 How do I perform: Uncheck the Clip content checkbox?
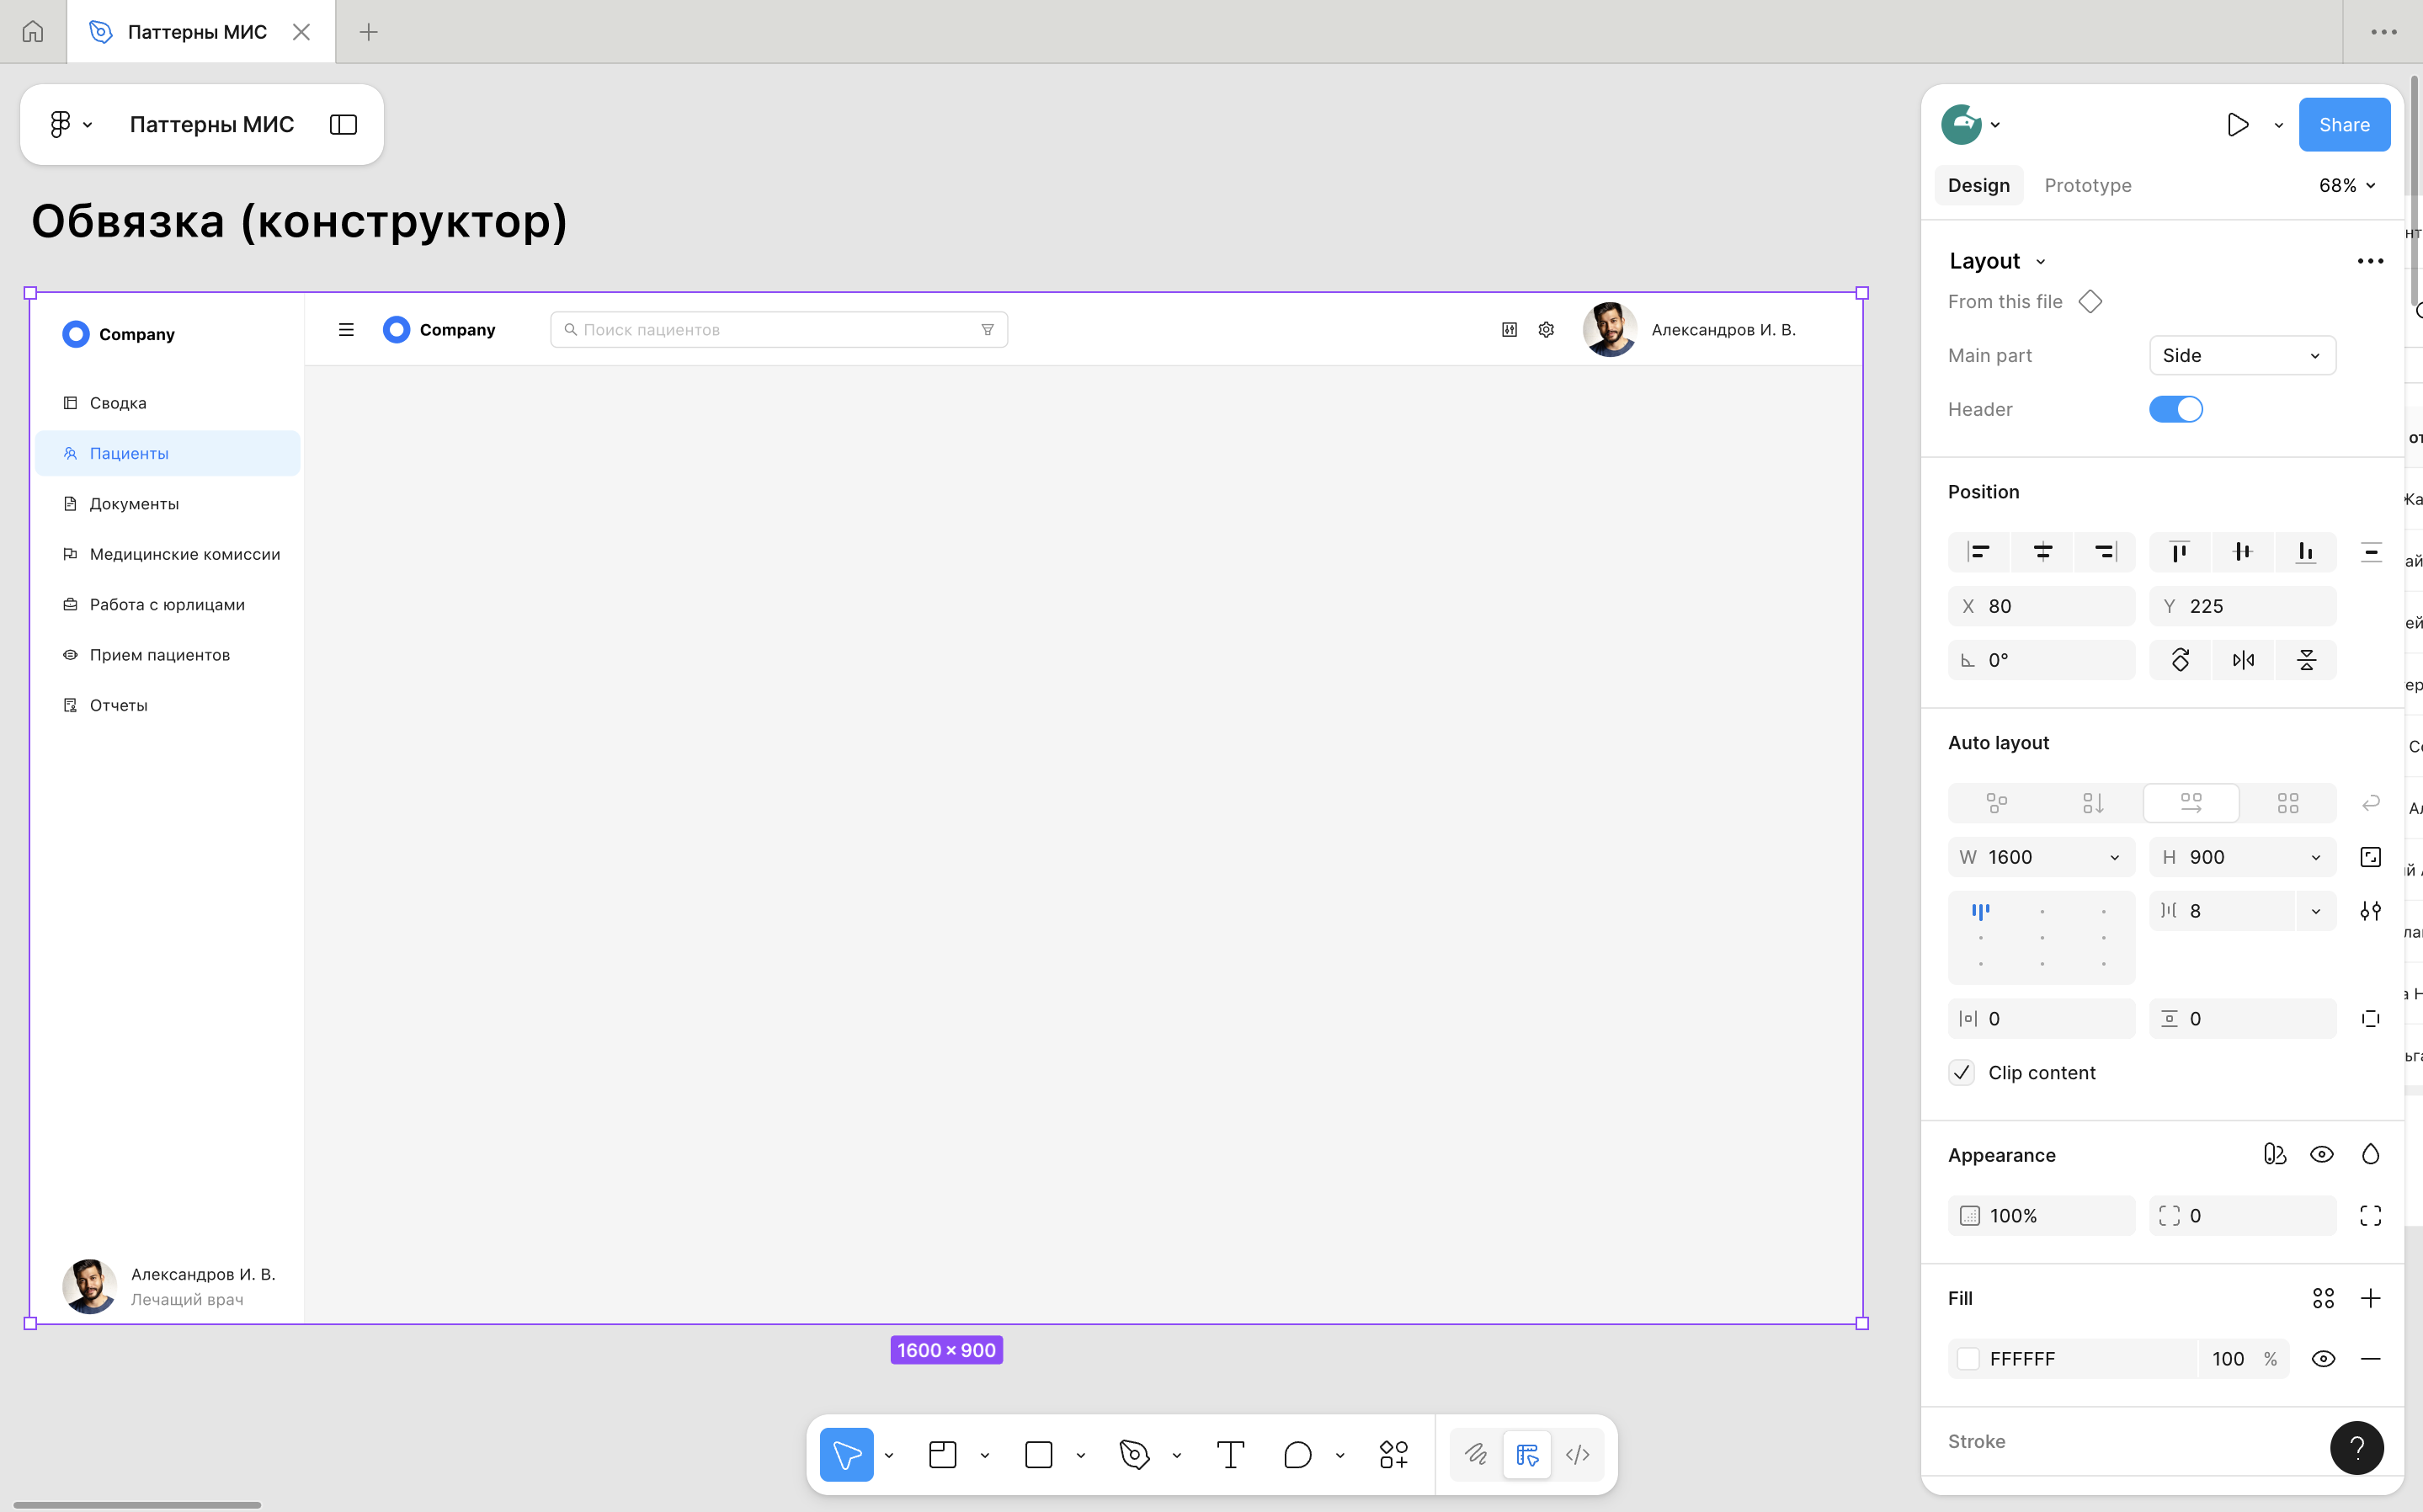click(x=1961, y=1073)
